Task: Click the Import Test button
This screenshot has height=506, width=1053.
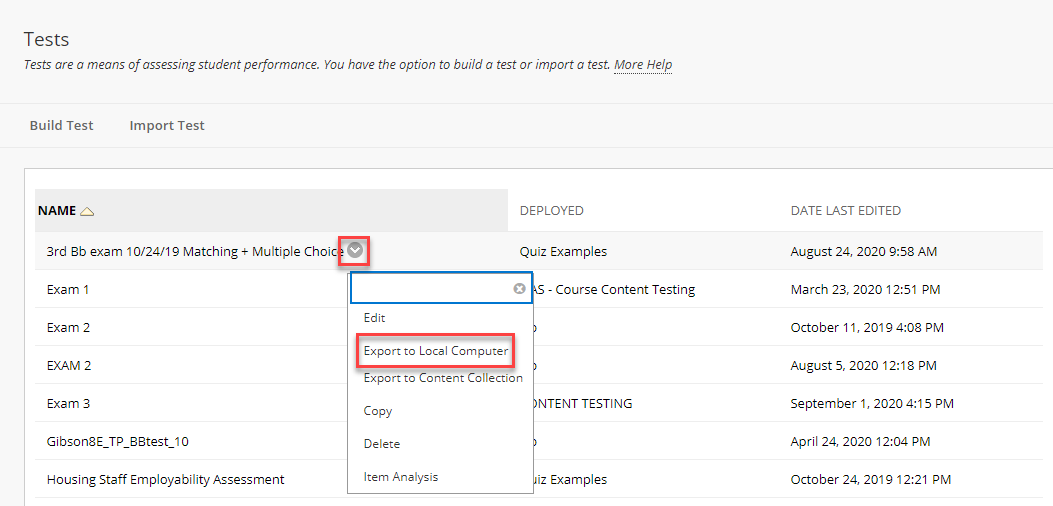Action: (x=167, y=126)
